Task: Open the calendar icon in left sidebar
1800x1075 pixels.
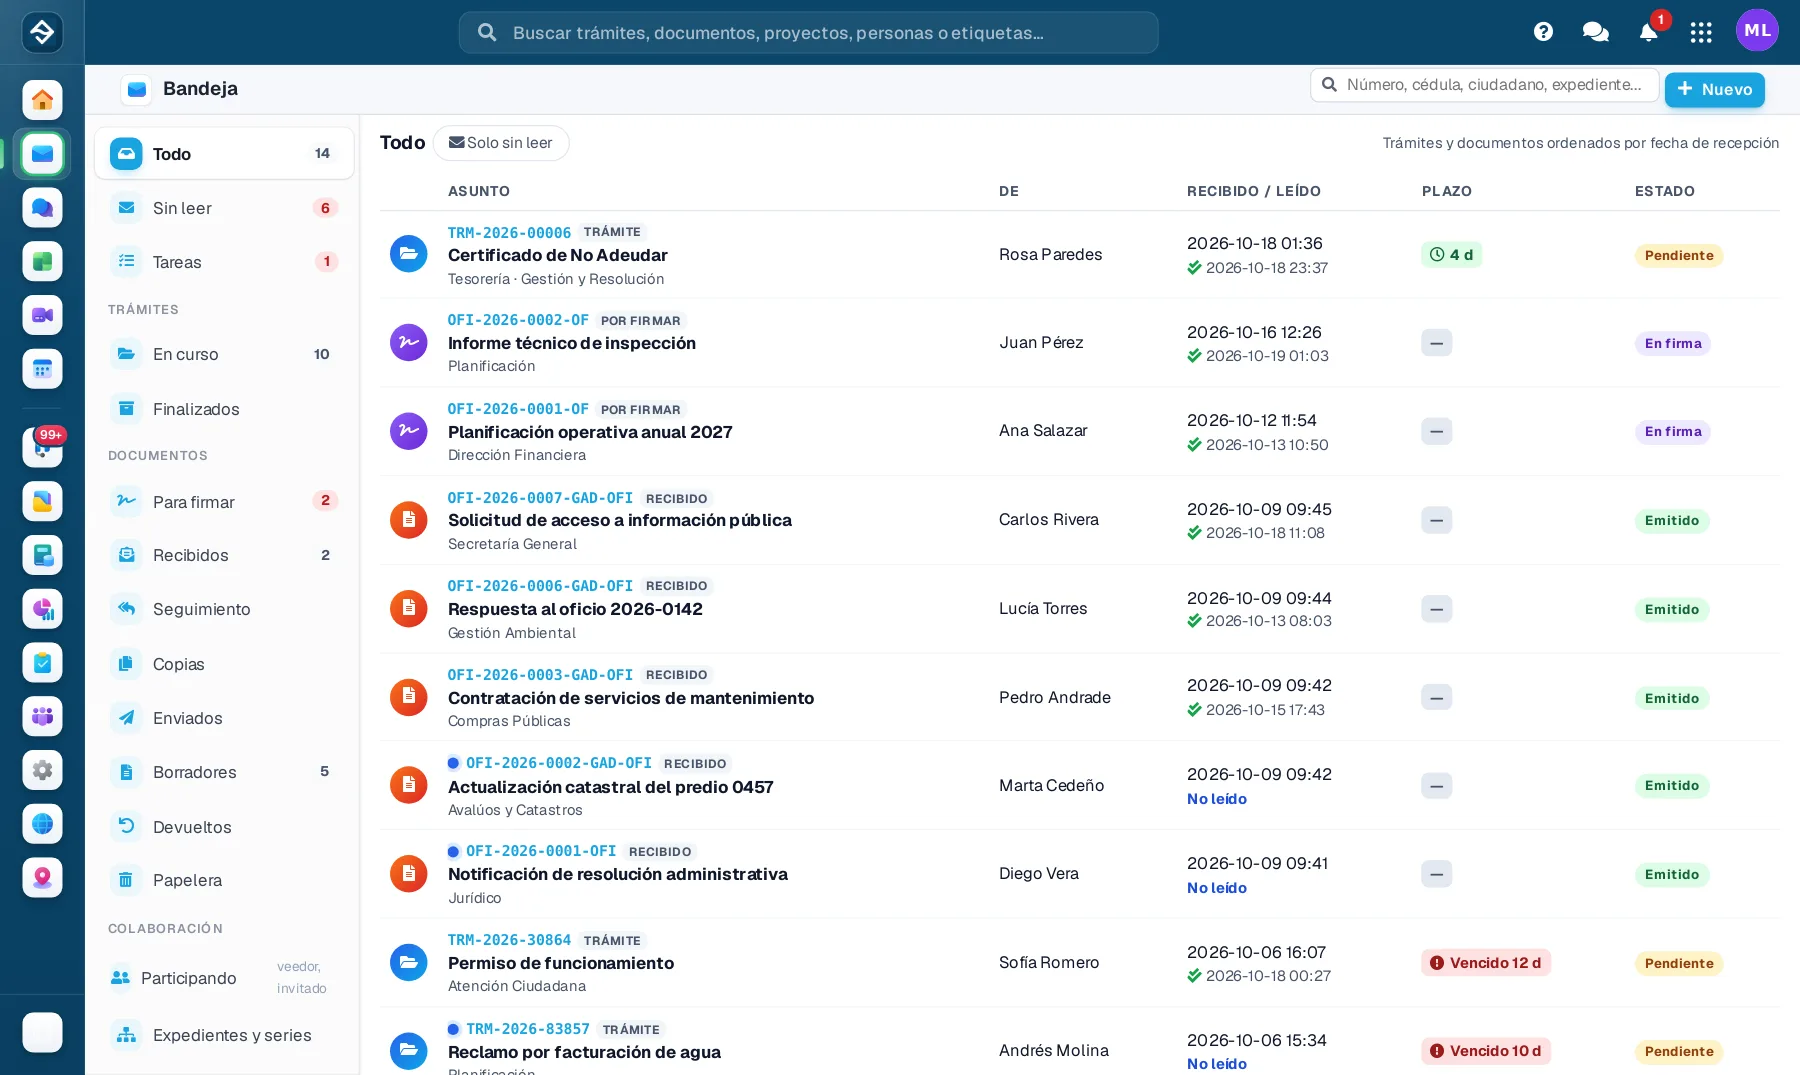Action: tap(42, 369)
